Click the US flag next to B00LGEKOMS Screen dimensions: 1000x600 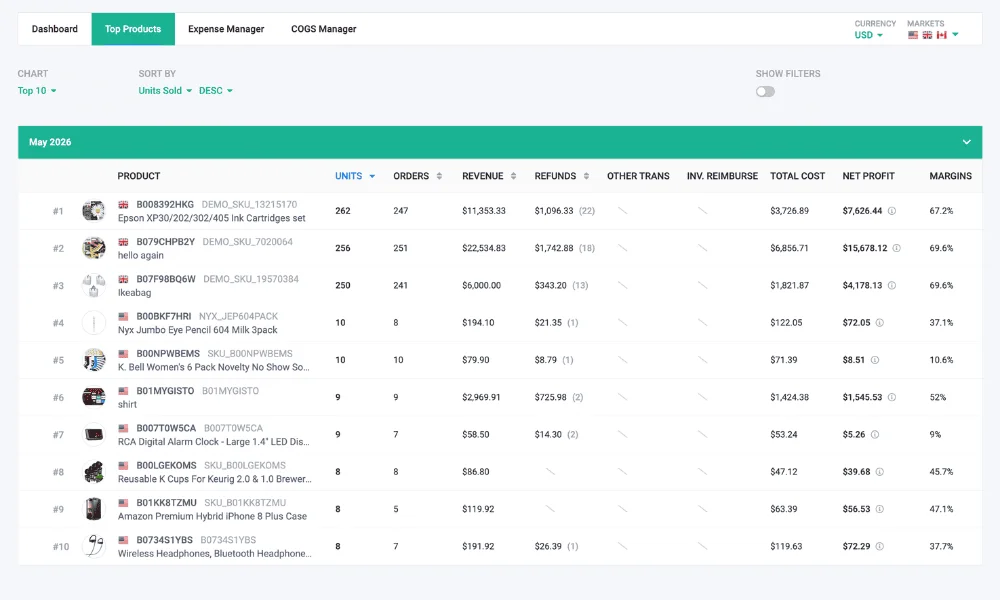click(123, 465)
